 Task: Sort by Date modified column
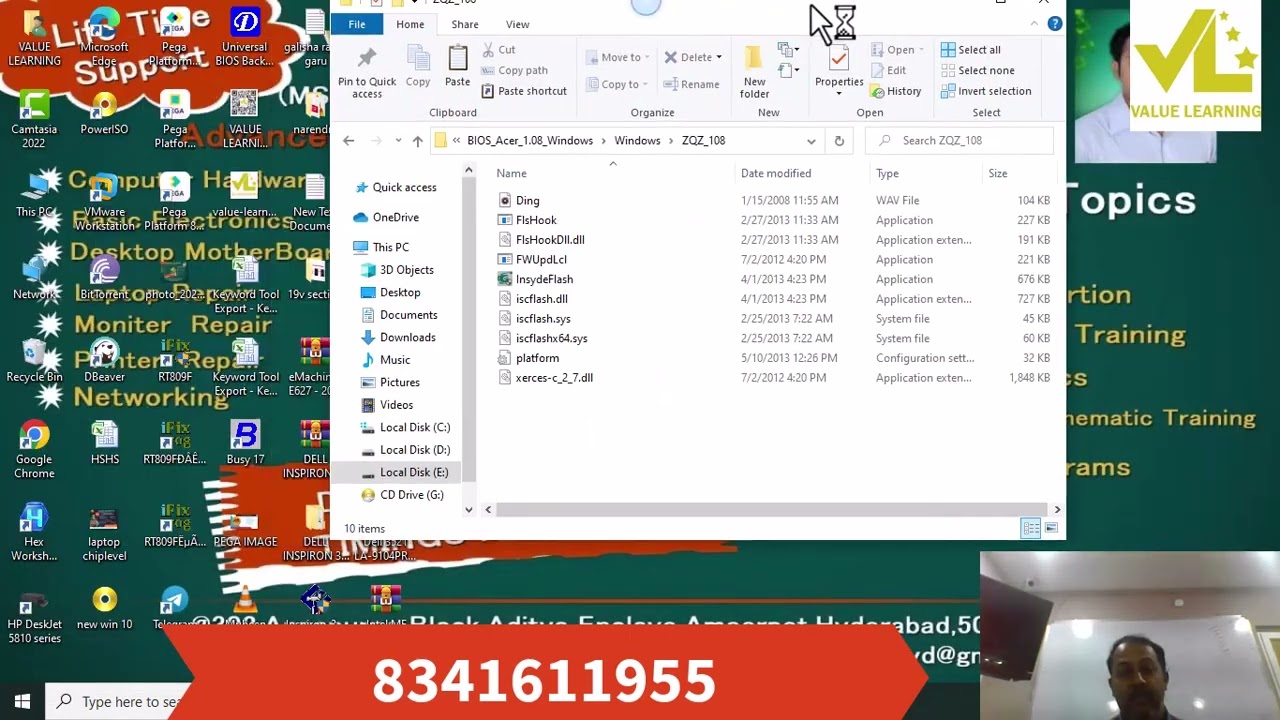pyautogui.click(x=775, y=174)
